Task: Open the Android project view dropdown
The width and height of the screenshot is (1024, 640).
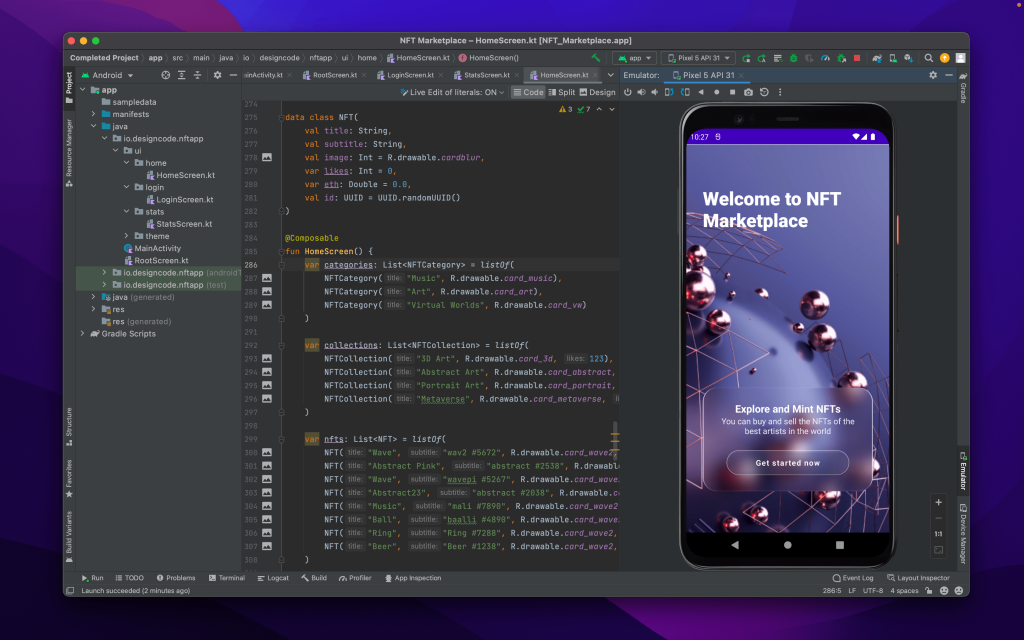Action: point(108,75)
